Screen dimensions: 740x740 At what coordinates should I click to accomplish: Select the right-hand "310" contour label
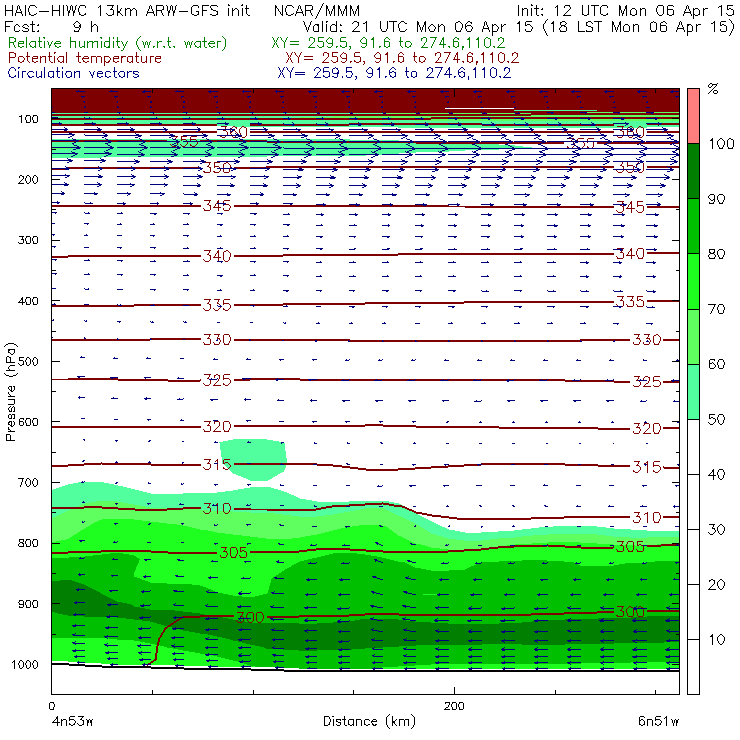pos(647,517)
